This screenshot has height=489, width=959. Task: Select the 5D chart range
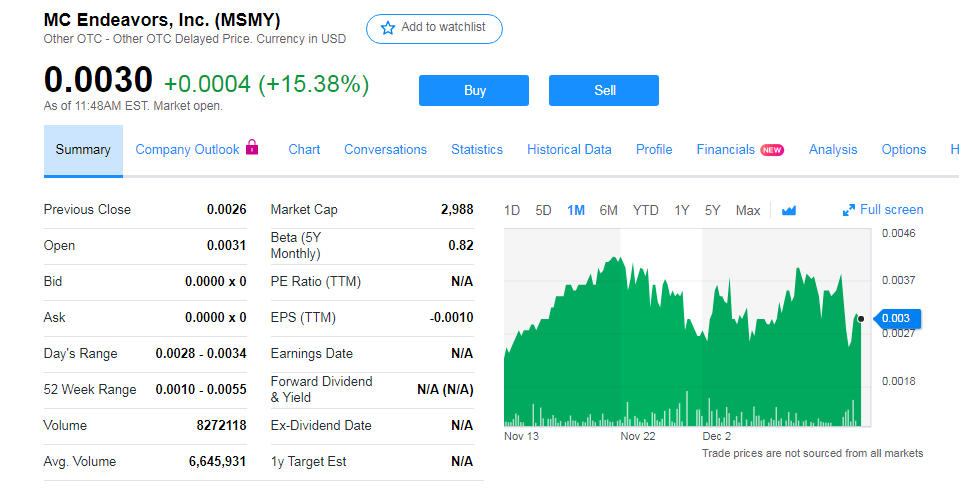[543, 210]
